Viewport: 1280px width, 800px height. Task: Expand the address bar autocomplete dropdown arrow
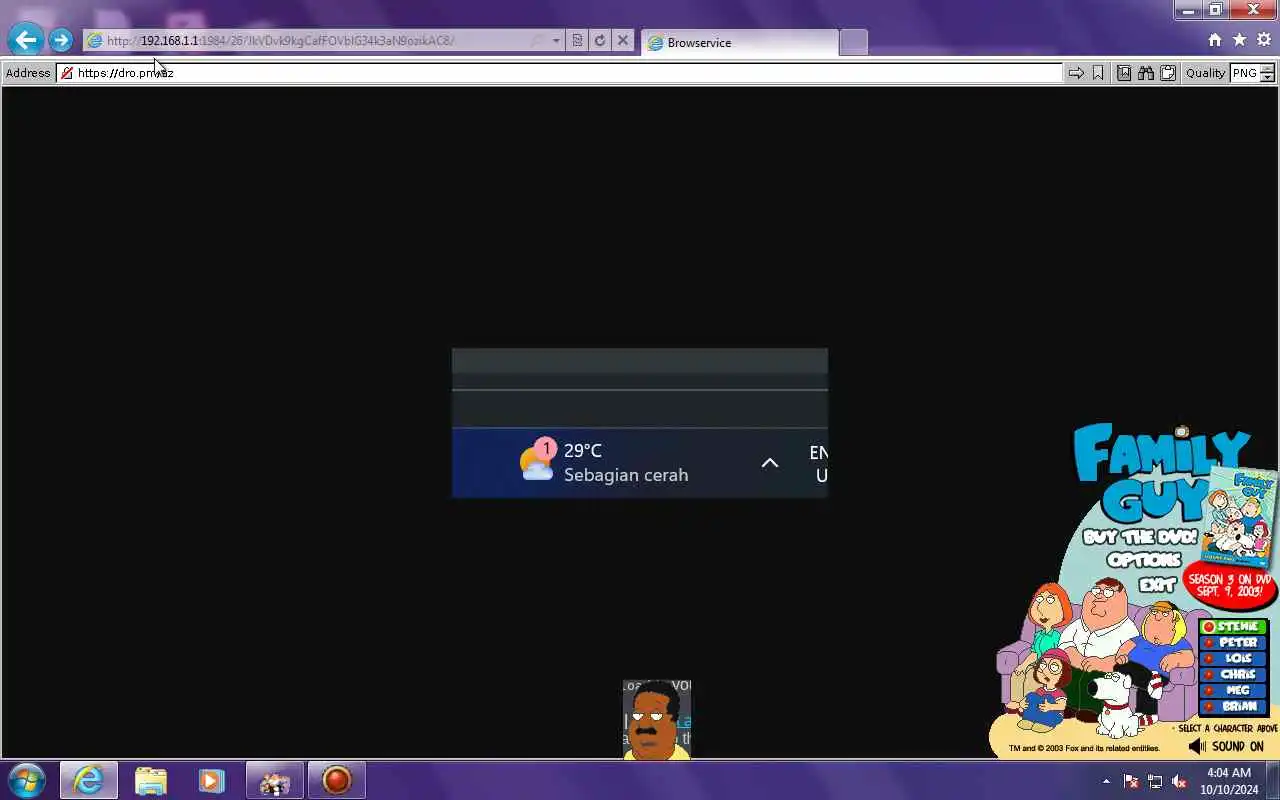point(556,41)
